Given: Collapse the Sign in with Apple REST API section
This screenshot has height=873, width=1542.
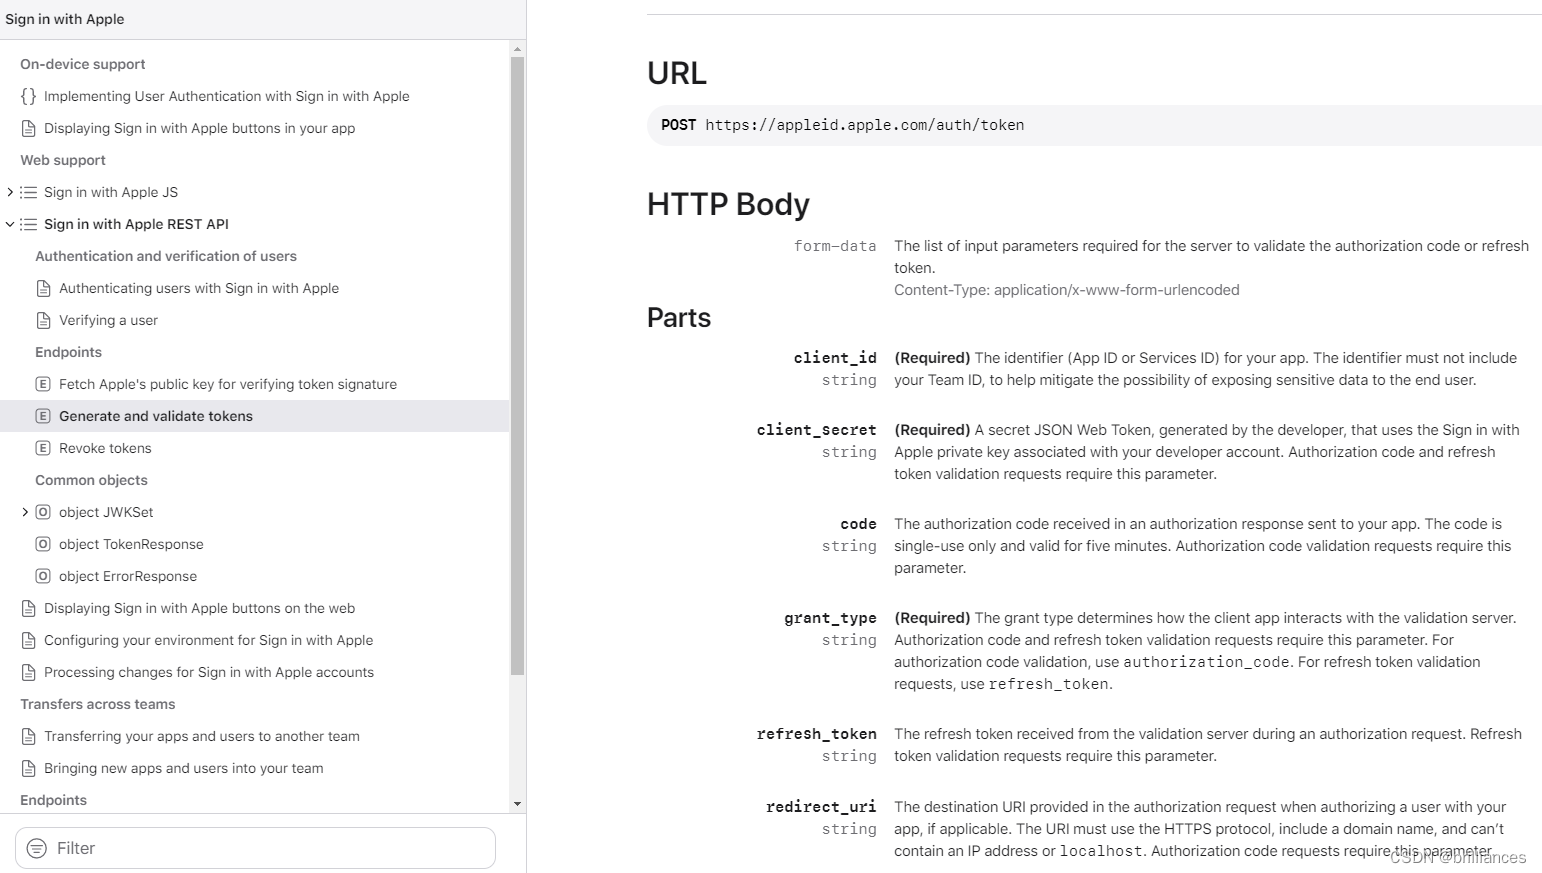Looking at the screenshot, I should [10, 224].
